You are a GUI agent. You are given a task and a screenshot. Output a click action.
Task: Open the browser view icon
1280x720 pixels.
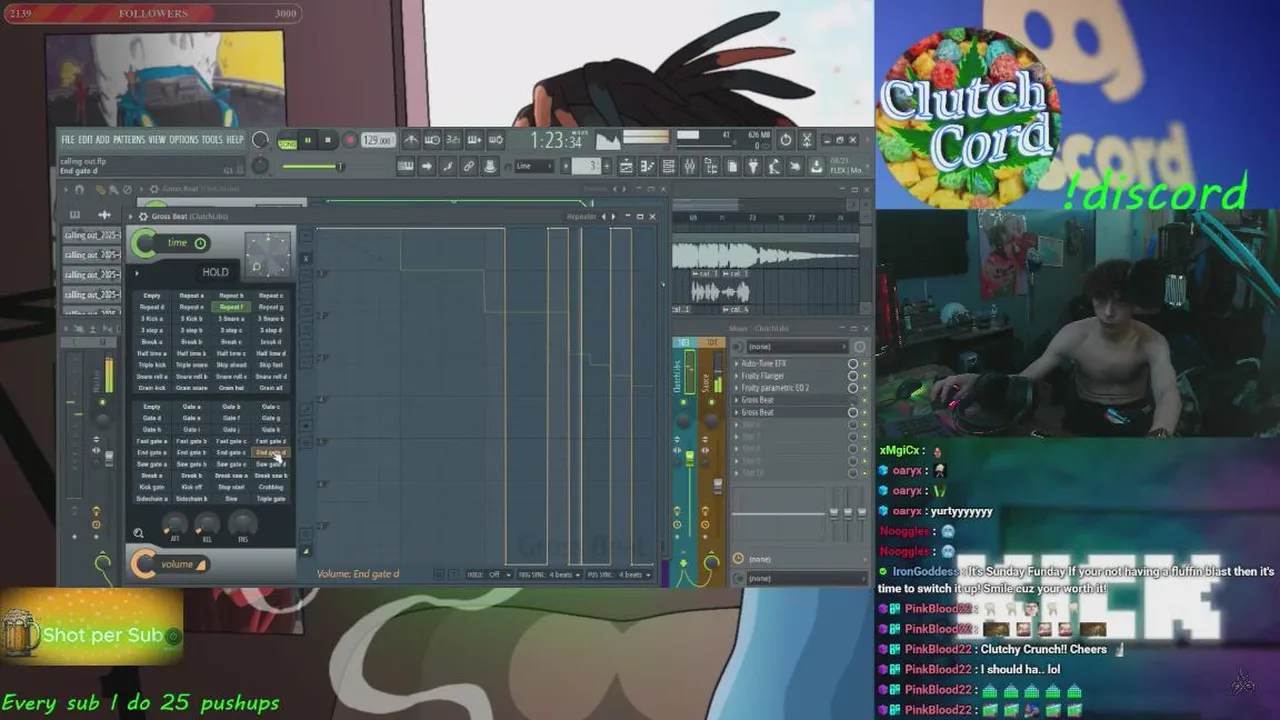(x=710, y=166)
